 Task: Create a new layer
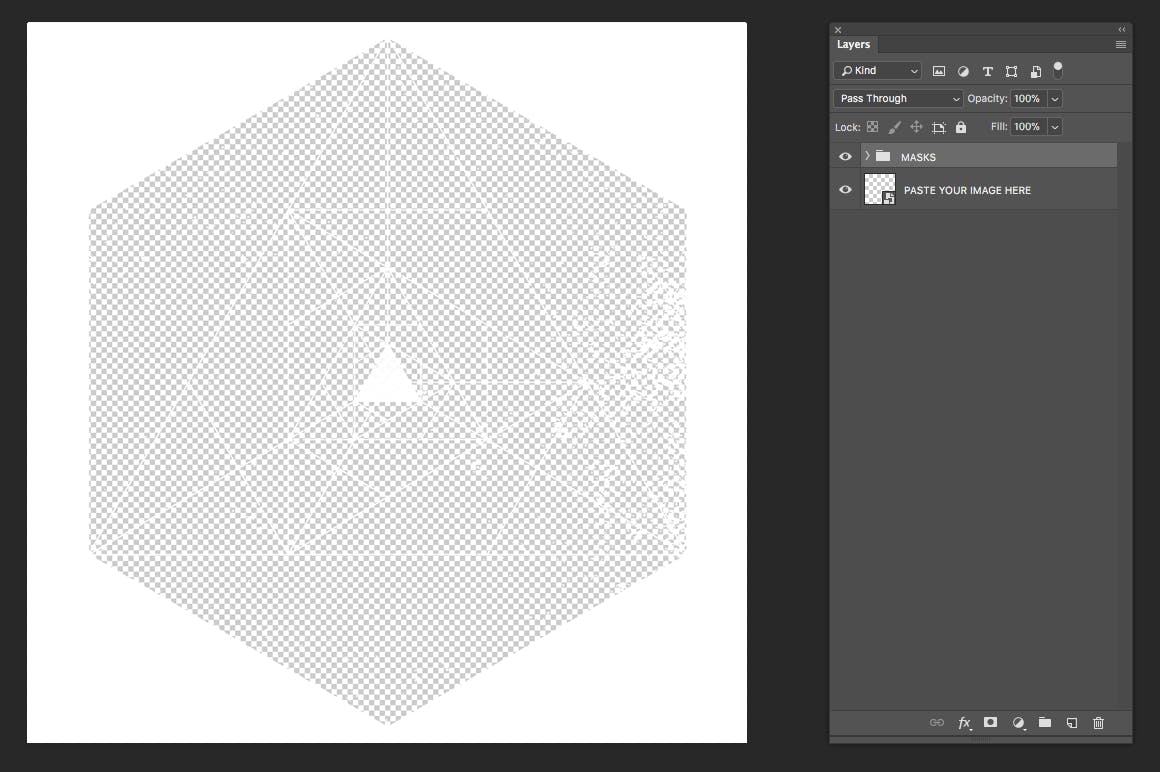[1071, 722]
